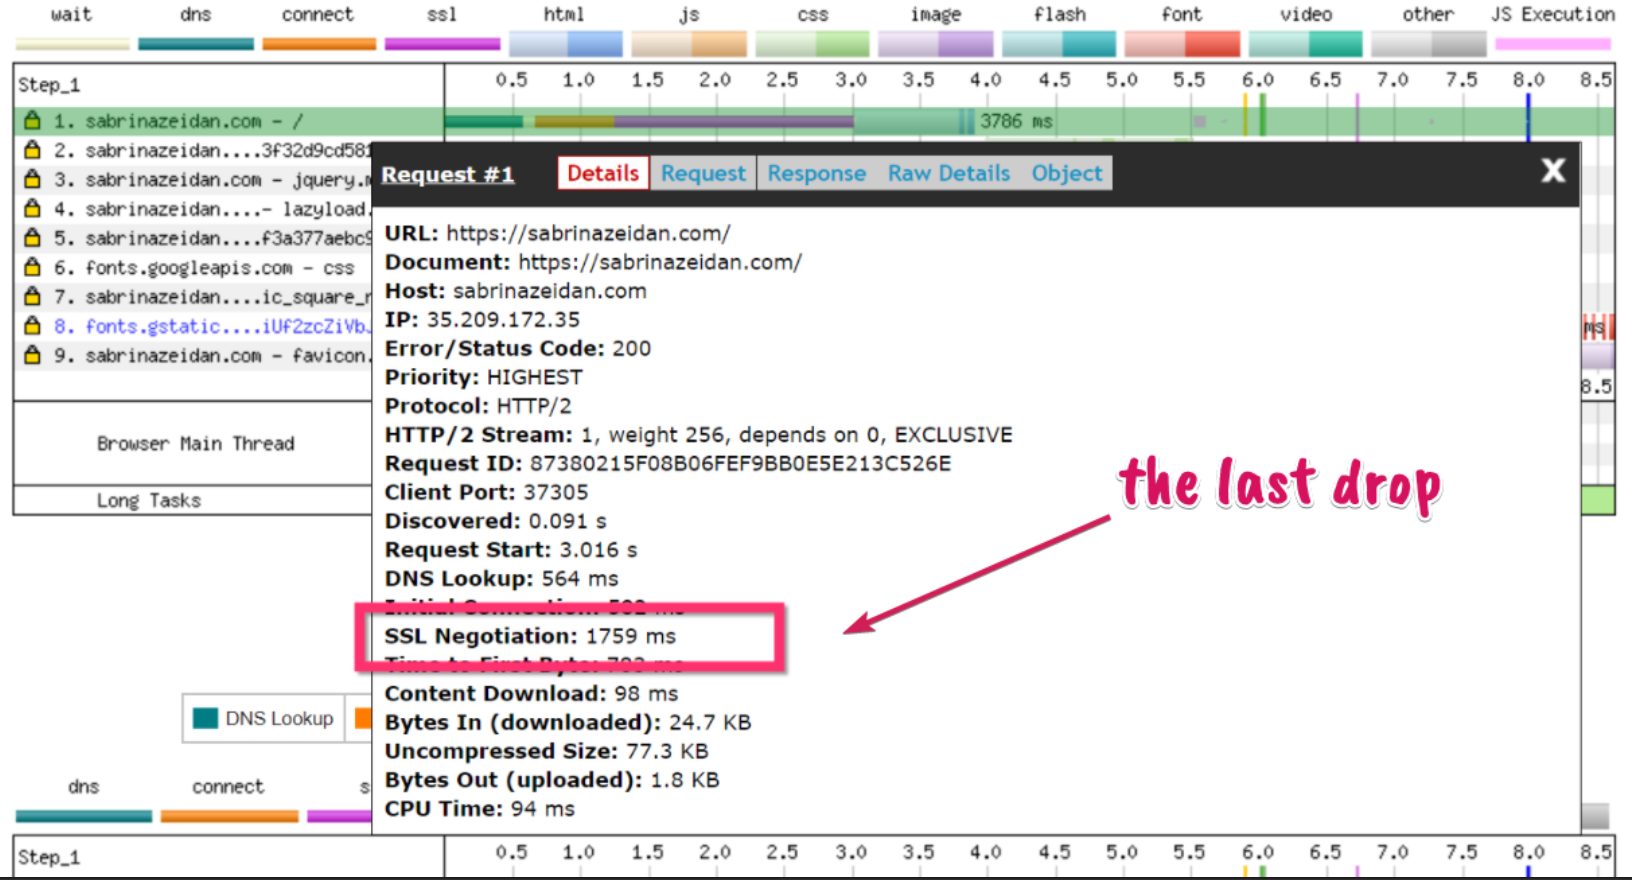1632x880 pixels.
Task: Click the JS Execution legend color bar
Action: [1553, 44]
